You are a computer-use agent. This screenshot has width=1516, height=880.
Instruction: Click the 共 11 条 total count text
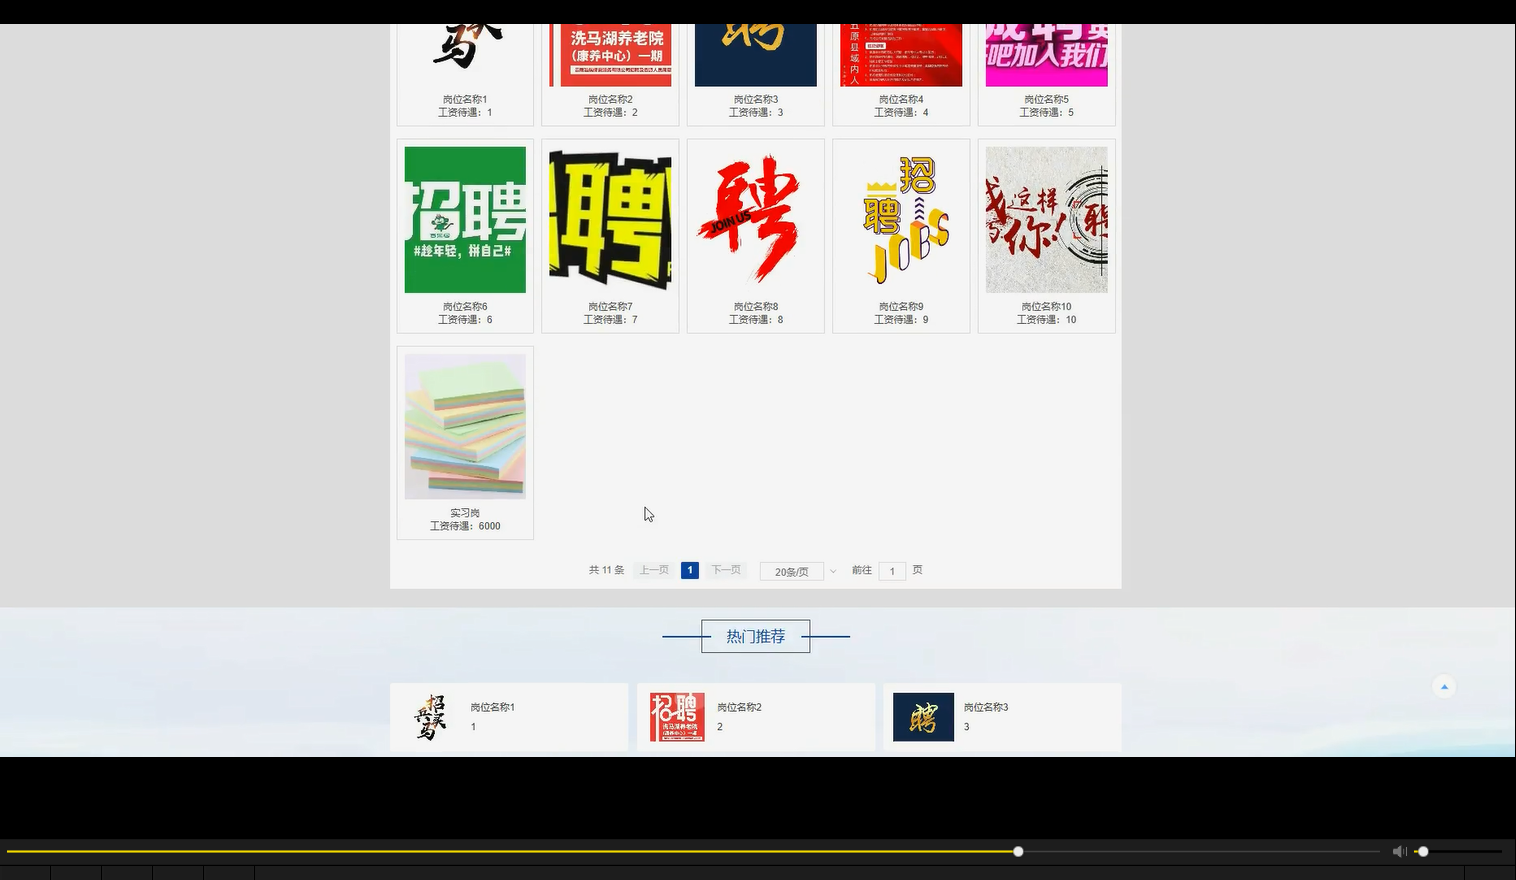tap(606, 570)
